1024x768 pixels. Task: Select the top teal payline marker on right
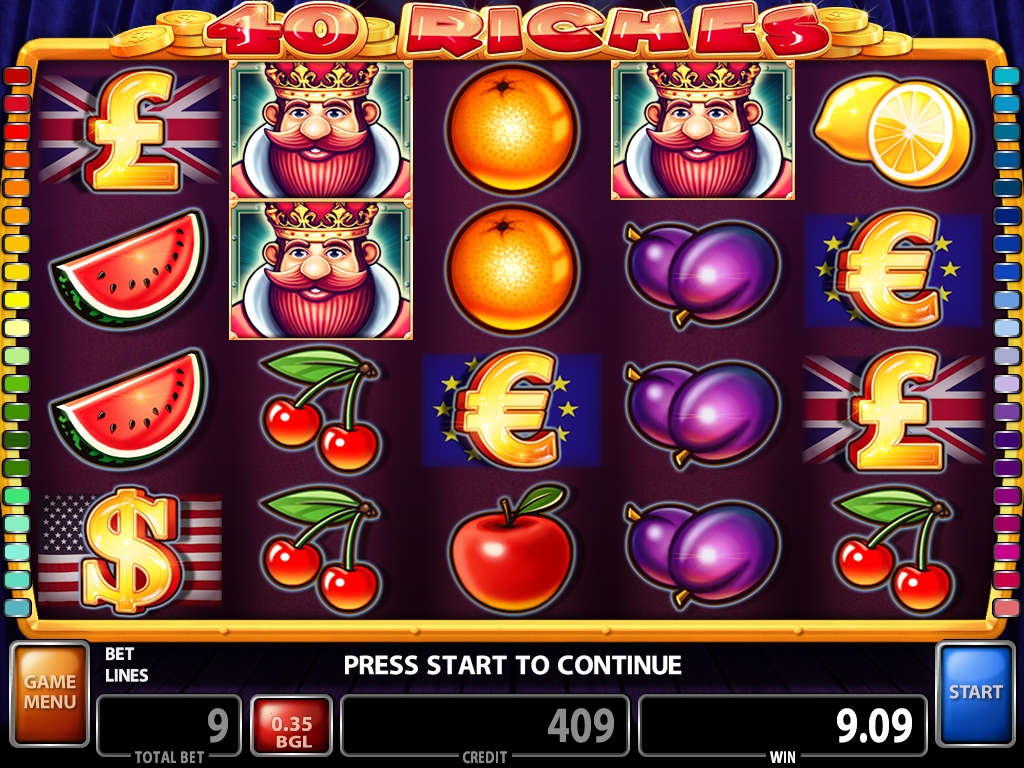click(x=1006, y=76)
